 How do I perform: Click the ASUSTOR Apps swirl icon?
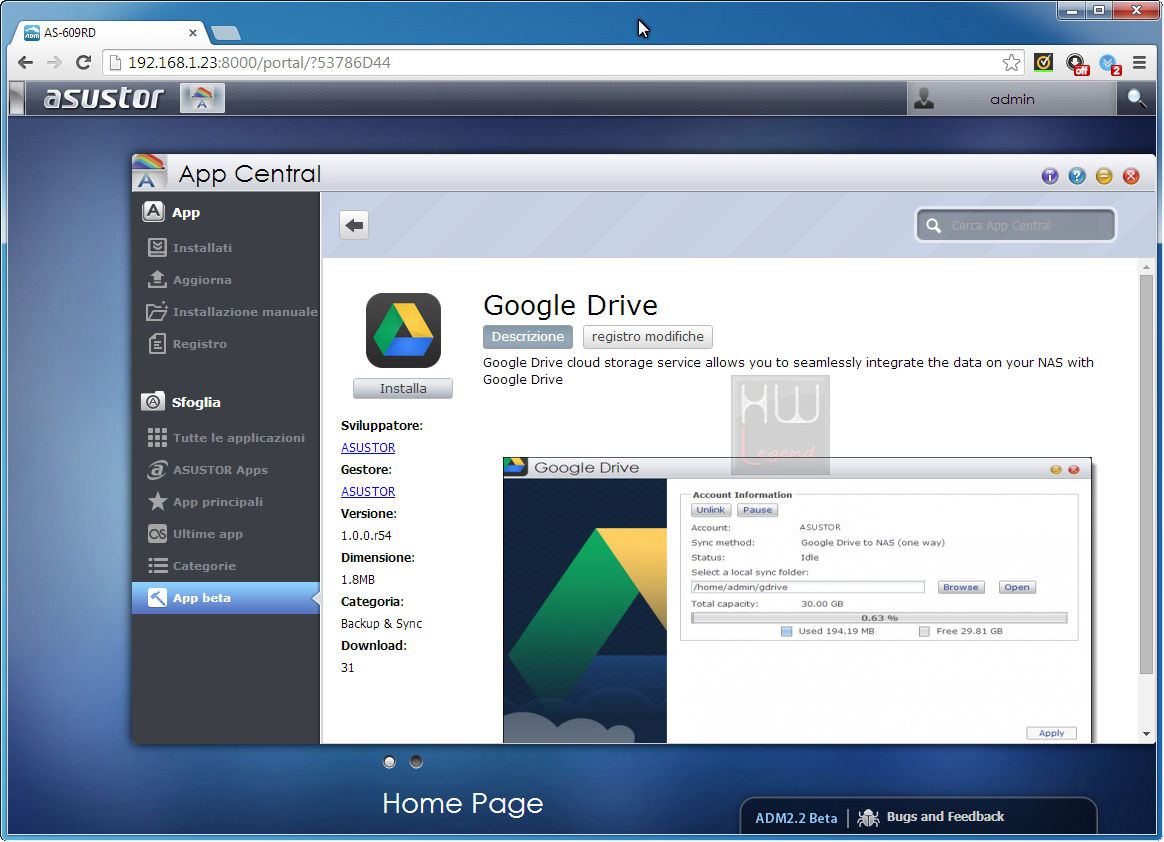[157, 470]
